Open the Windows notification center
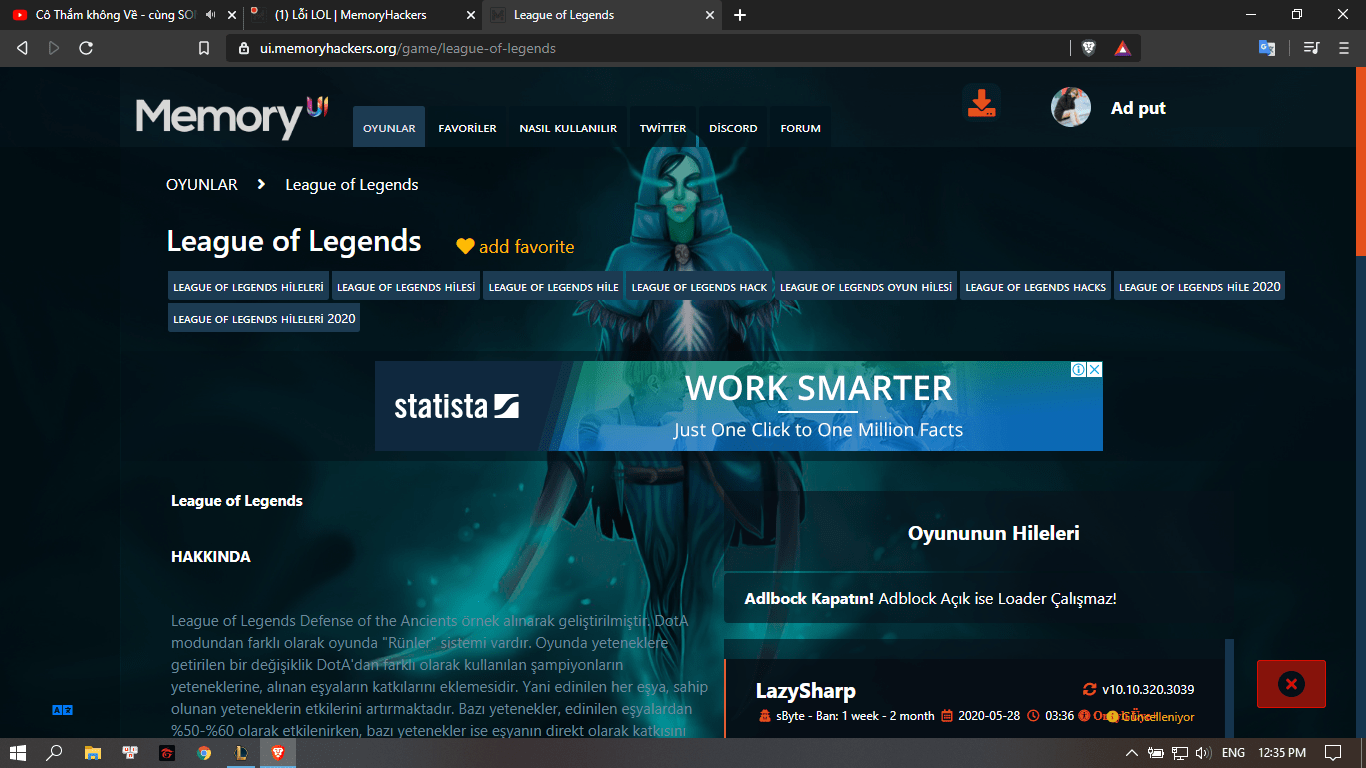Viewport: 1366px width, 768px height. click(1332, 752)
